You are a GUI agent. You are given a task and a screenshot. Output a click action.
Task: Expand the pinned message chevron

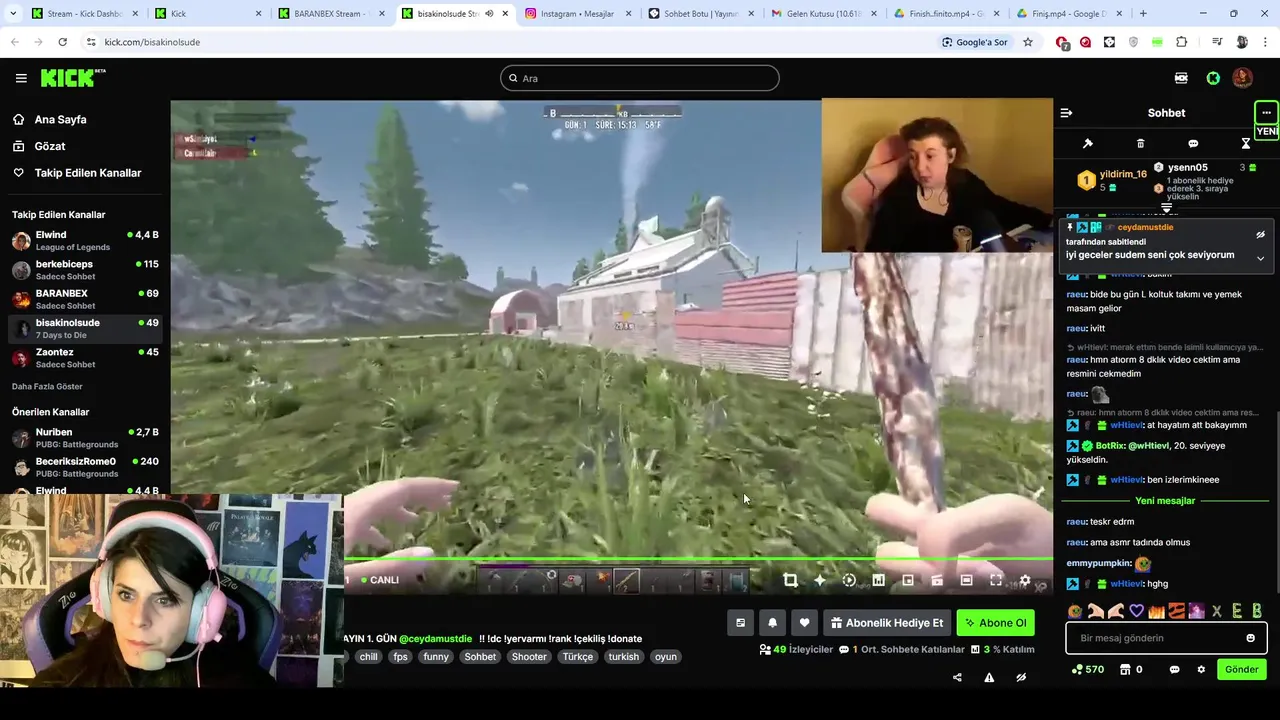1260,258
